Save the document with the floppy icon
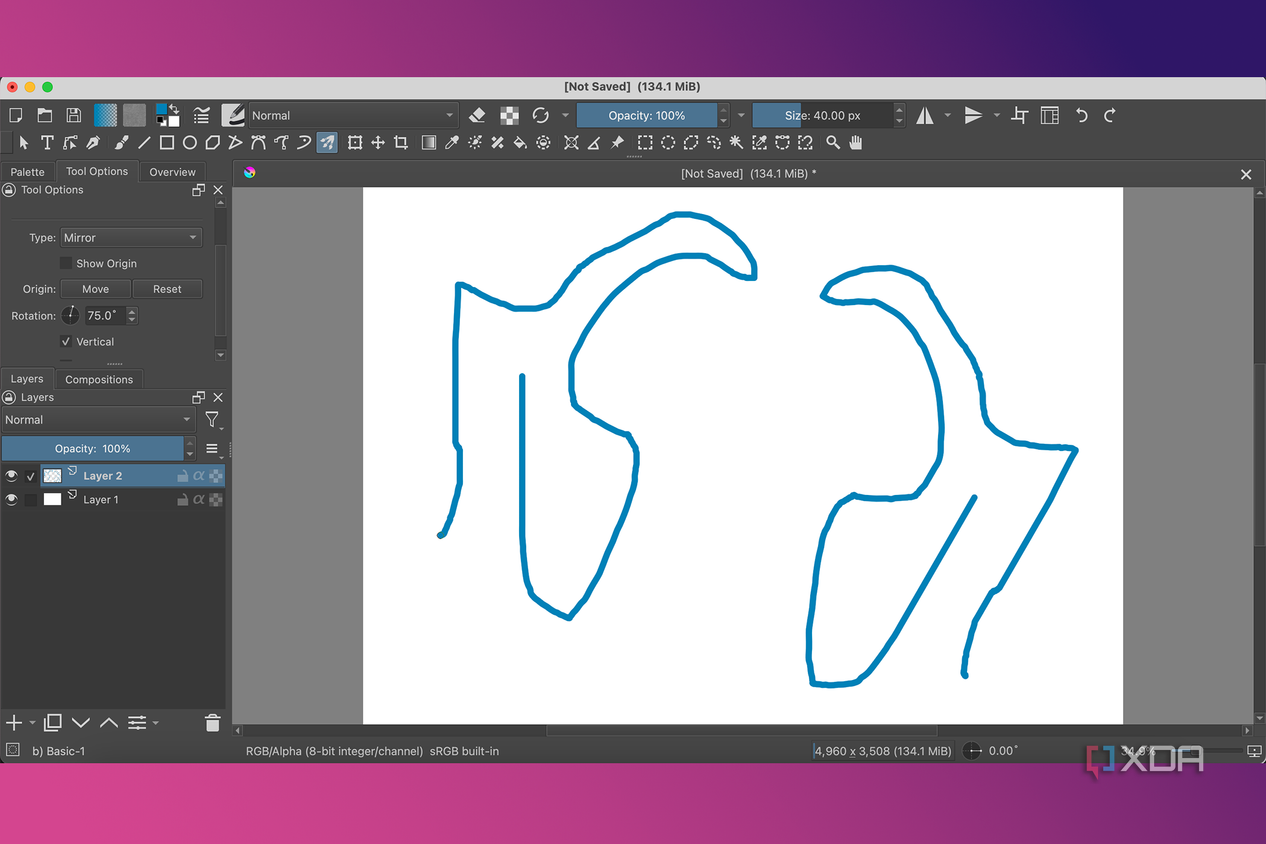 coord(73,116)
